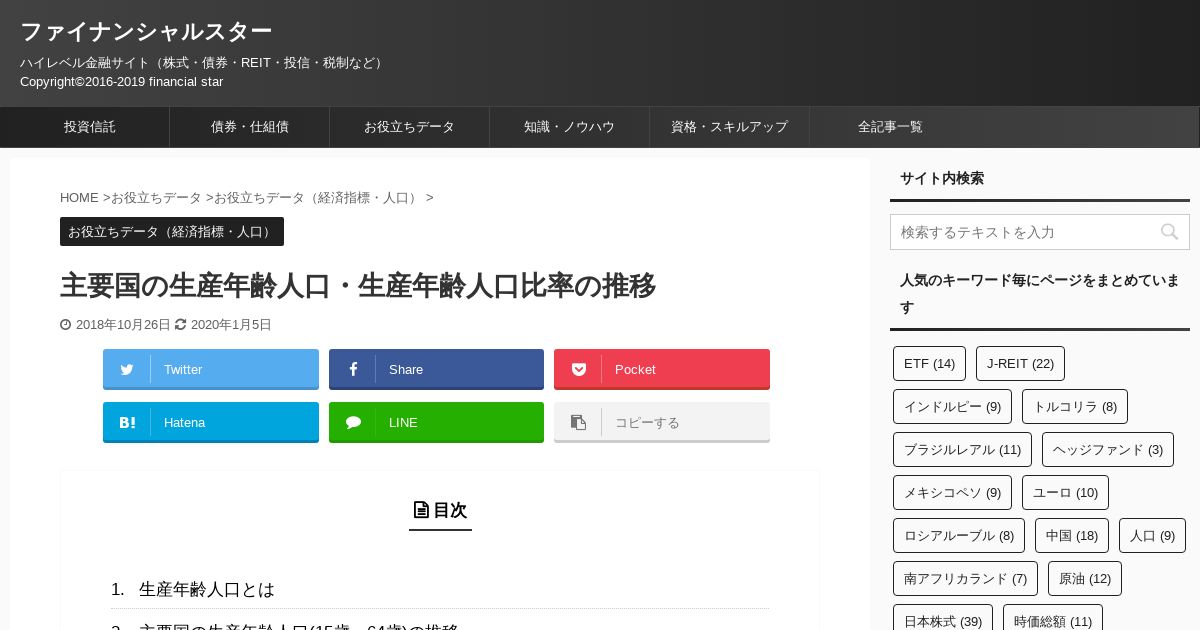The width and height of the screenshot is (1200, 630).
Task: Open the 知識・ノウハウ menu
Action: [570, 127]
